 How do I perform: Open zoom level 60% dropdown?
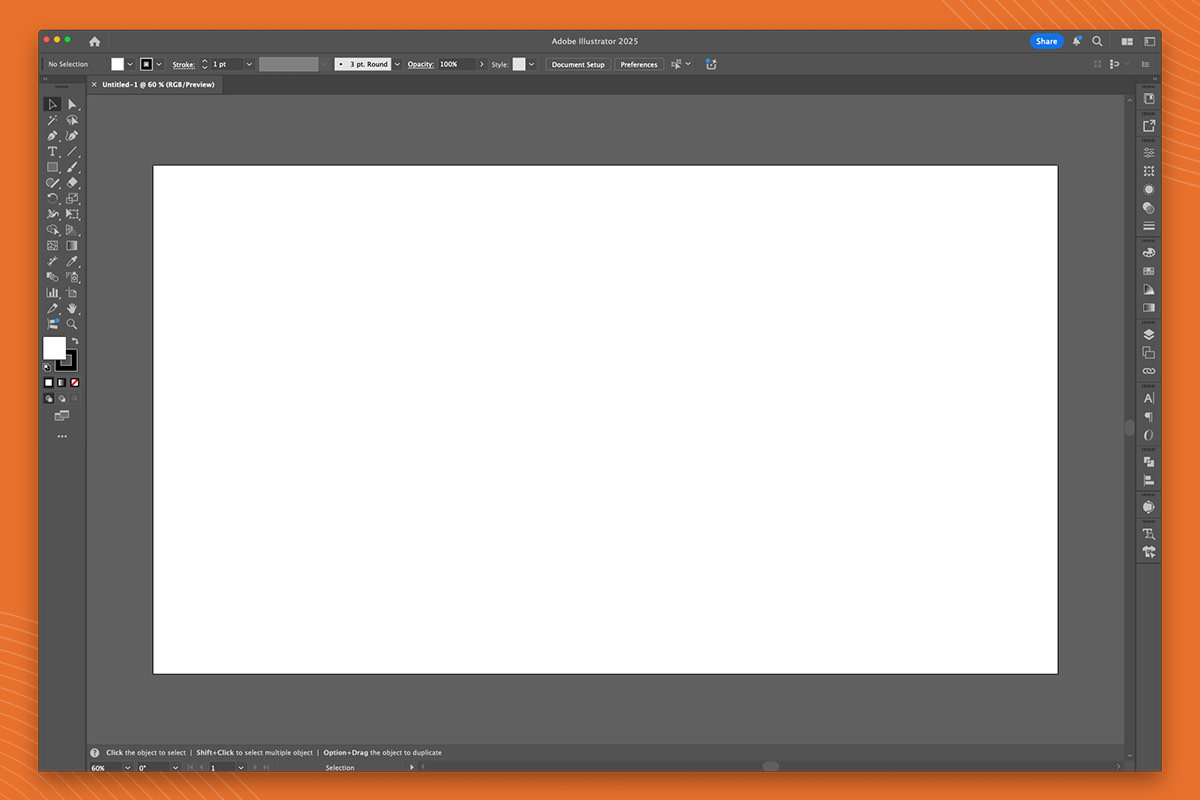(127, 767)
